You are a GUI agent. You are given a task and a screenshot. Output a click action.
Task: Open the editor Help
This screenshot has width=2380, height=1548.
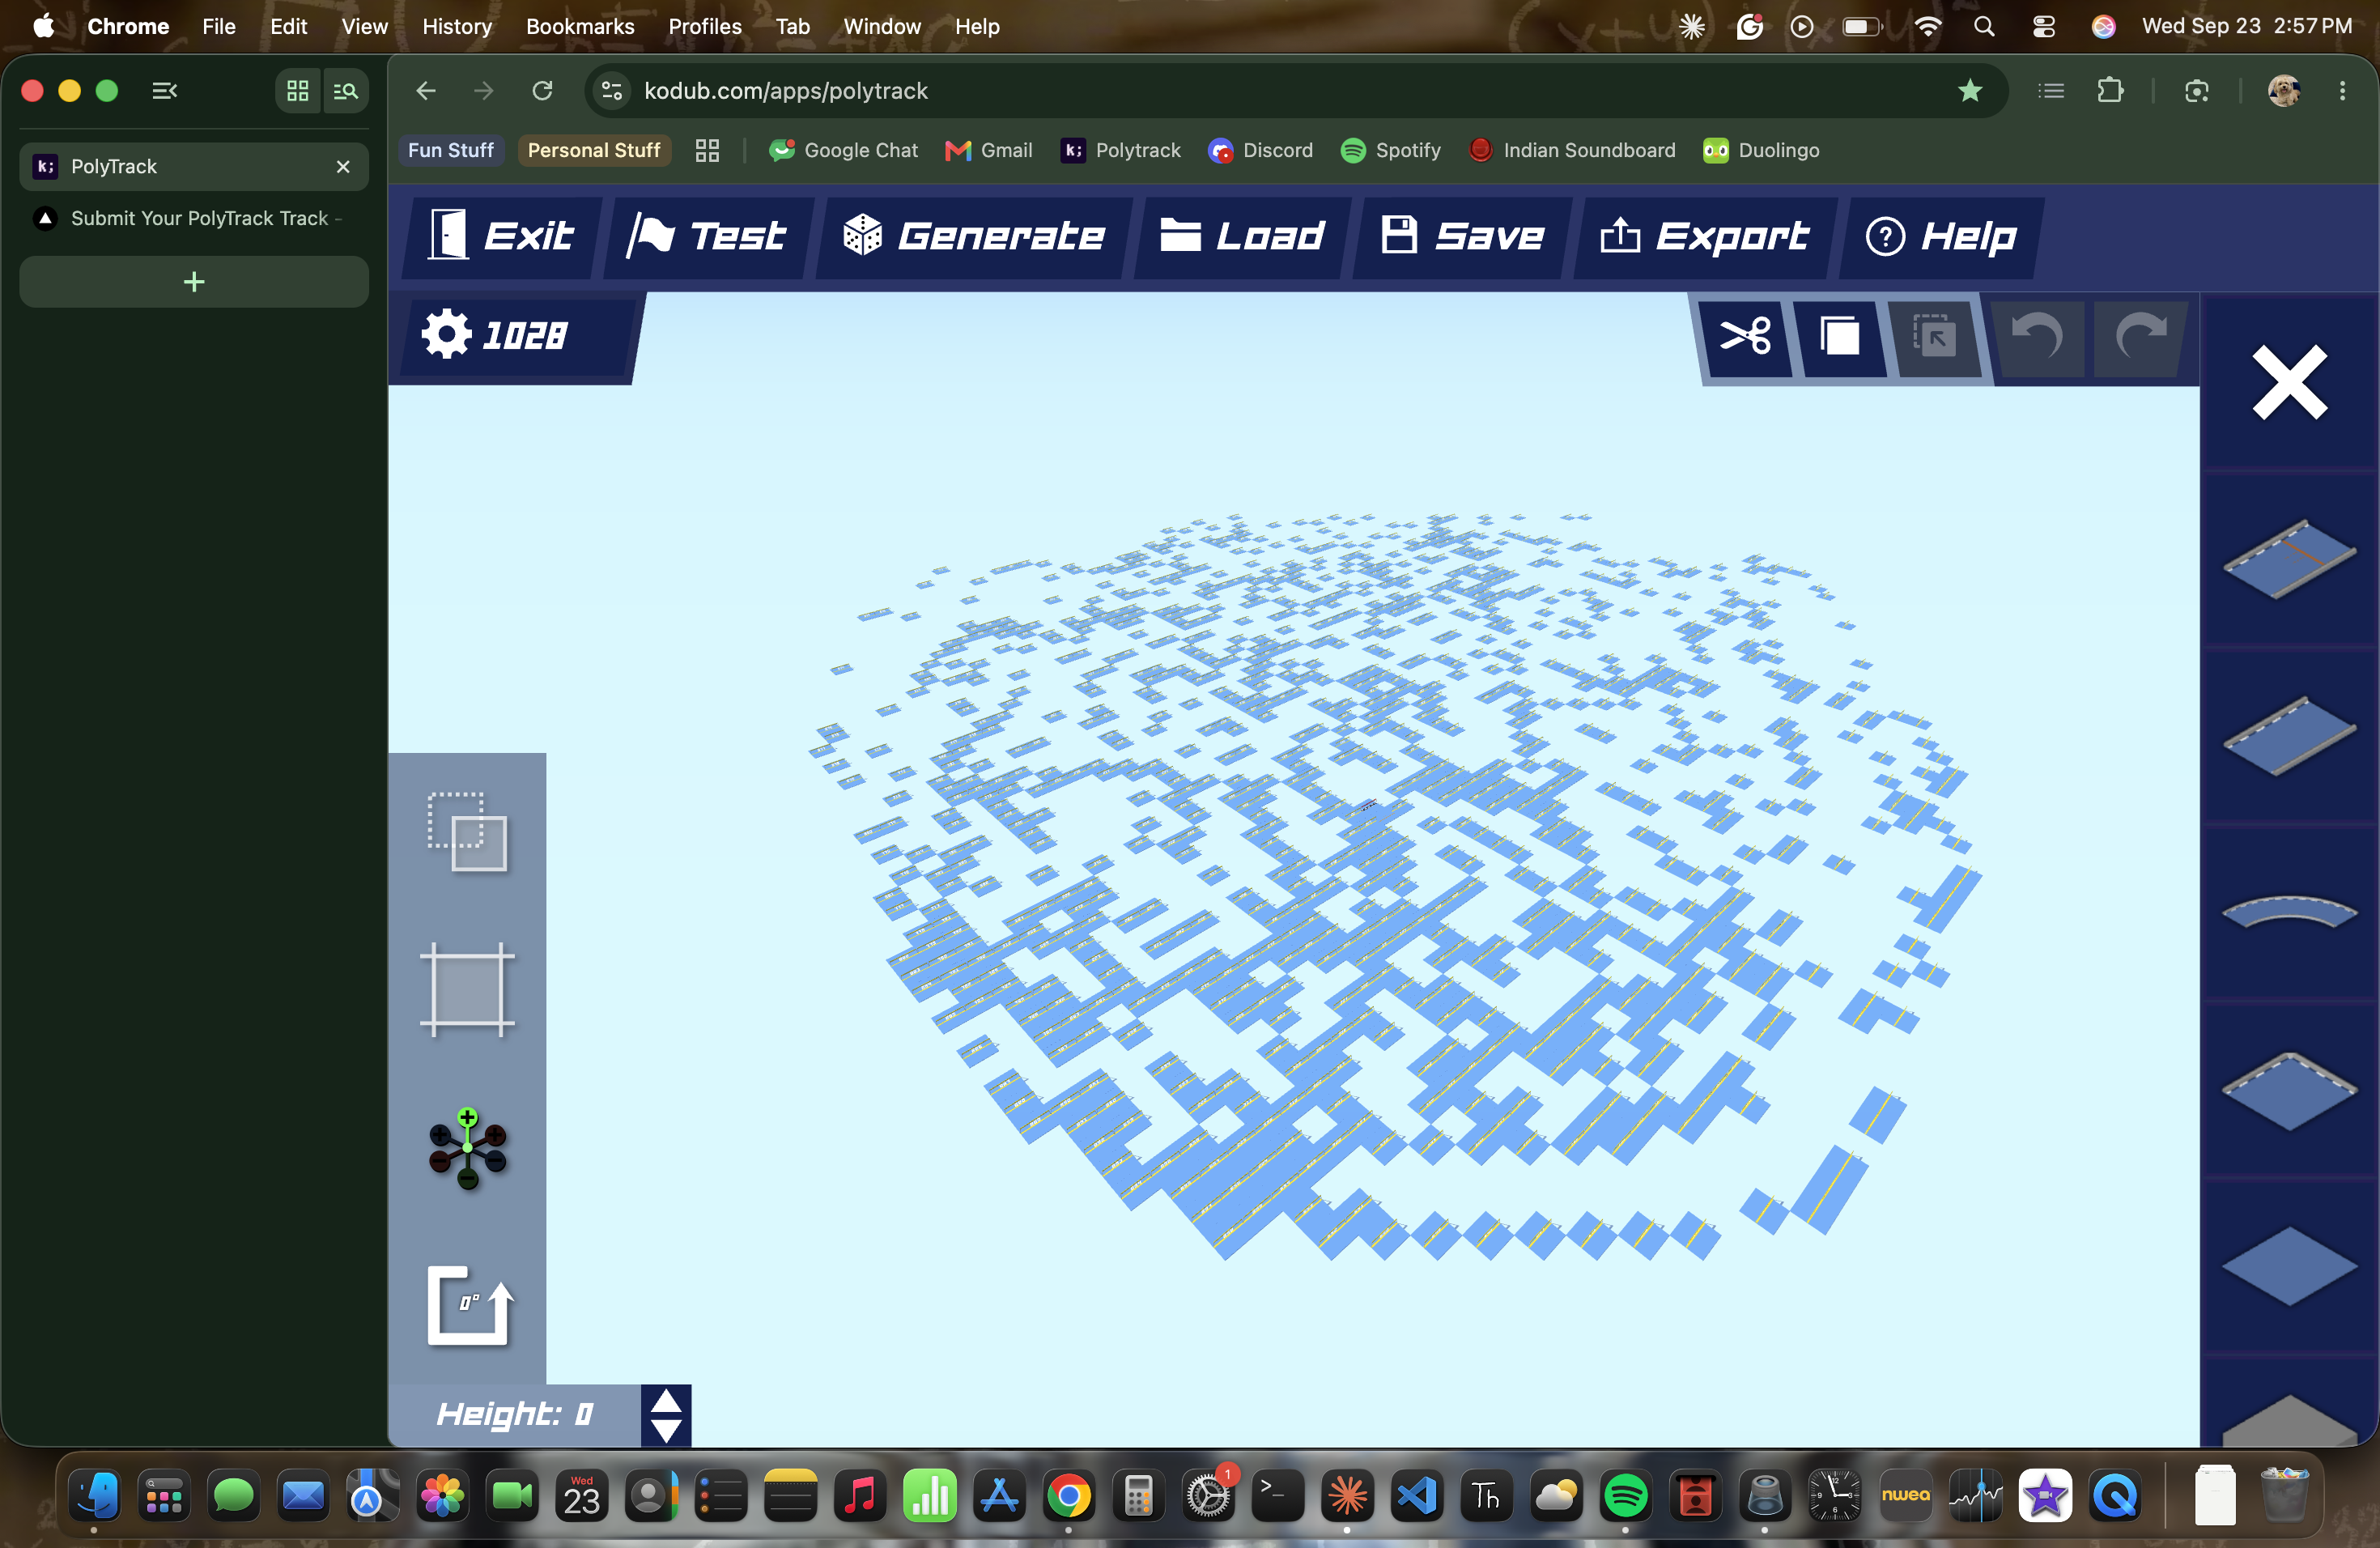[1941, 236]
